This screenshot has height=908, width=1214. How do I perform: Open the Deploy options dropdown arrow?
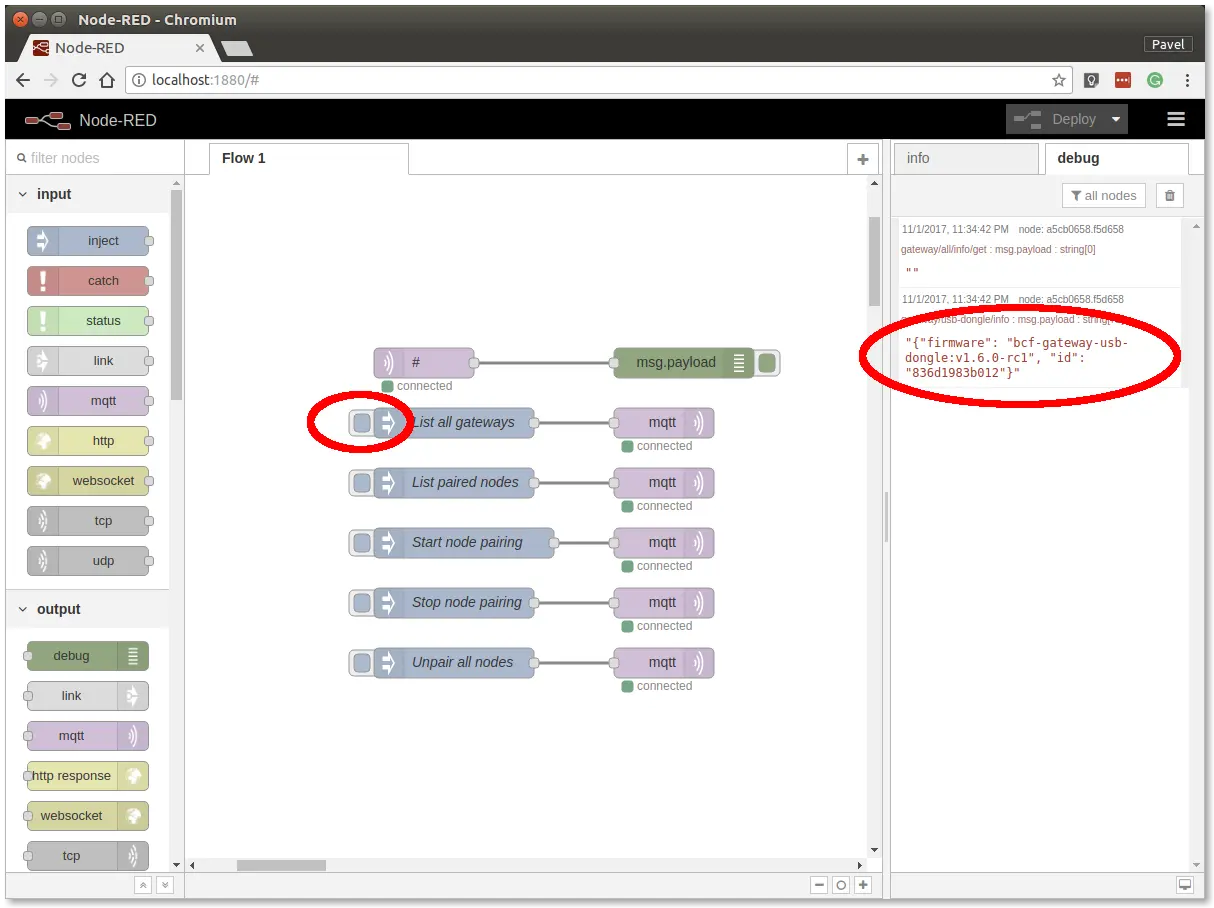coord(1116,119)
